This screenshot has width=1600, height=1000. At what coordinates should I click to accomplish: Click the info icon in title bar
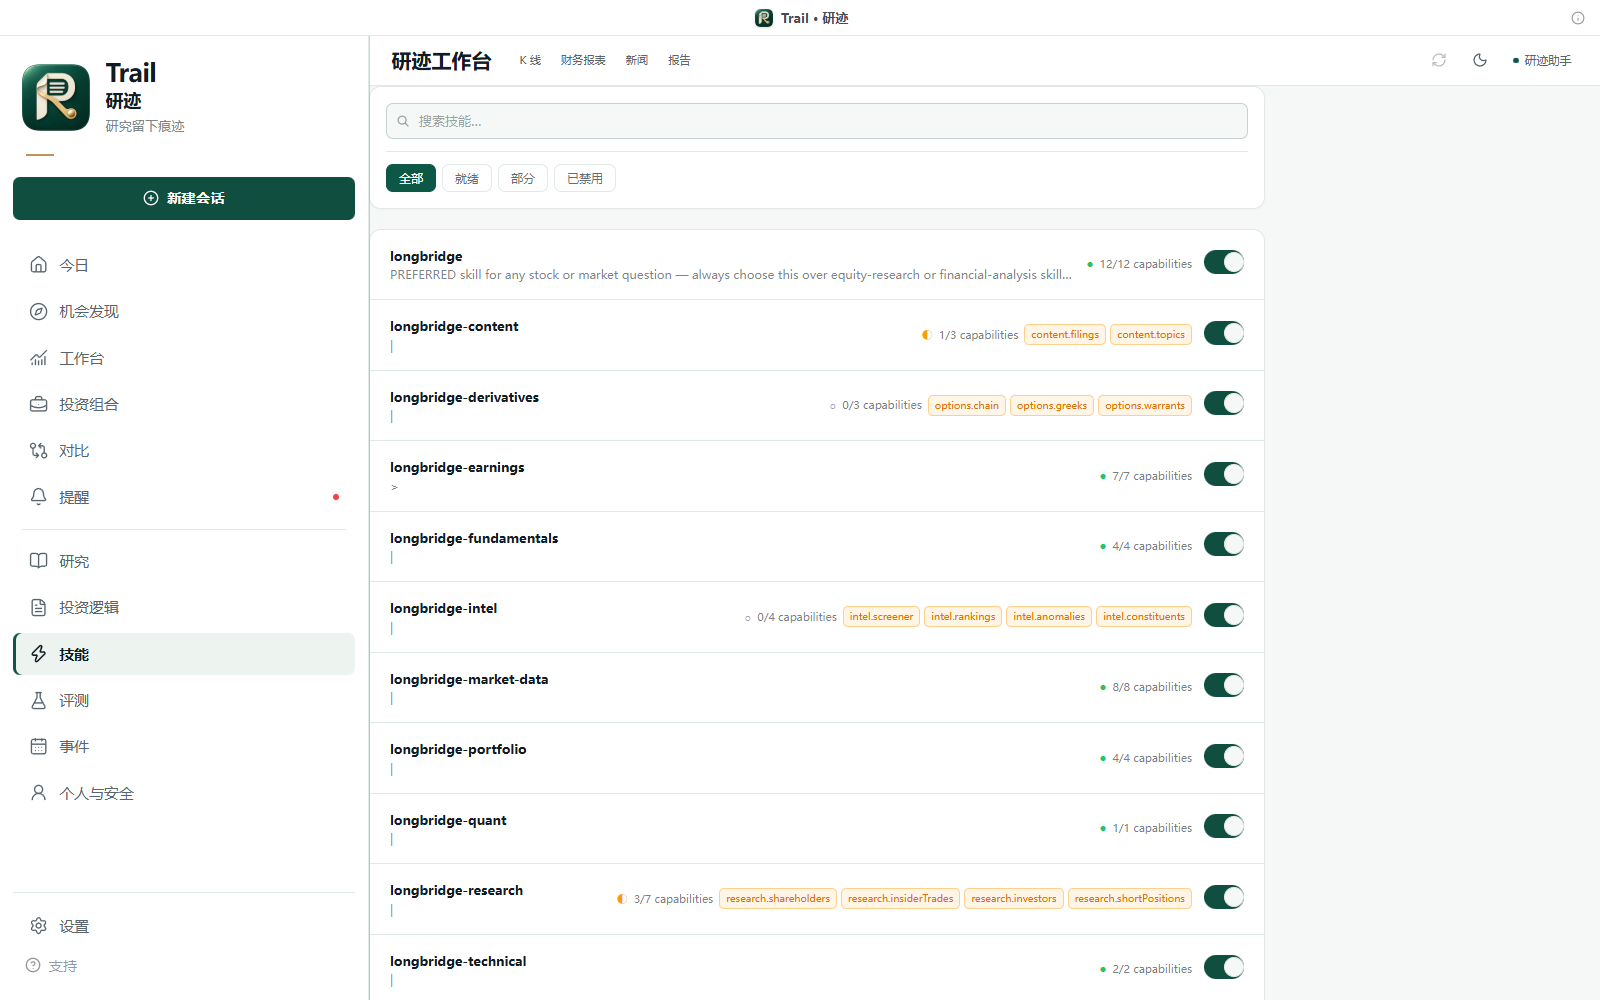[1578, 18]
